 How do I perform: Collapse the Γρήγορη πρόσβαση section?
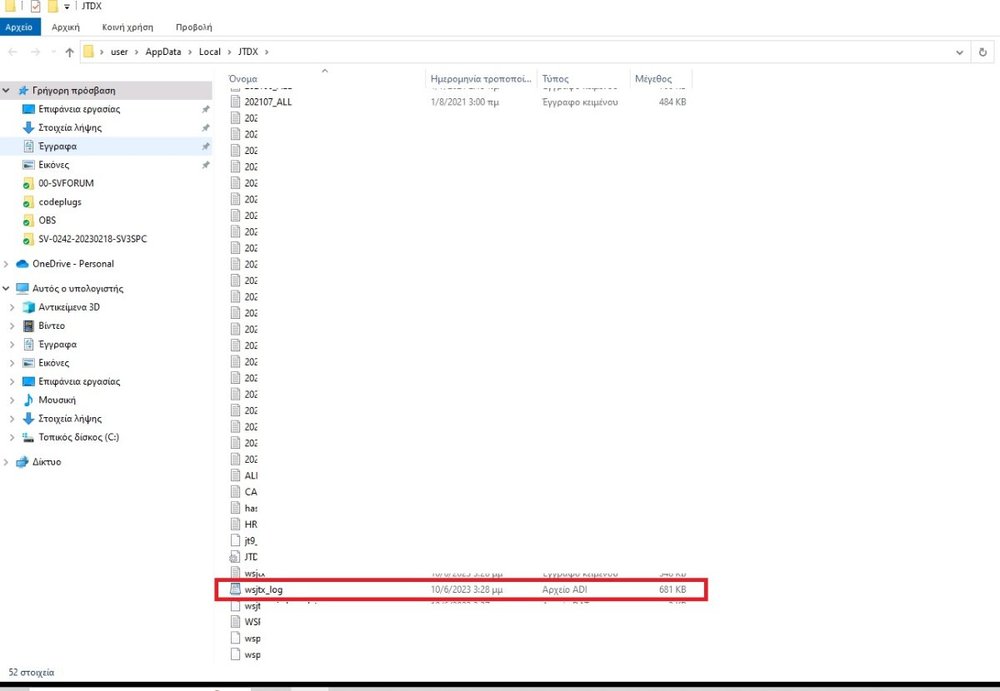[x=8, y=90]
